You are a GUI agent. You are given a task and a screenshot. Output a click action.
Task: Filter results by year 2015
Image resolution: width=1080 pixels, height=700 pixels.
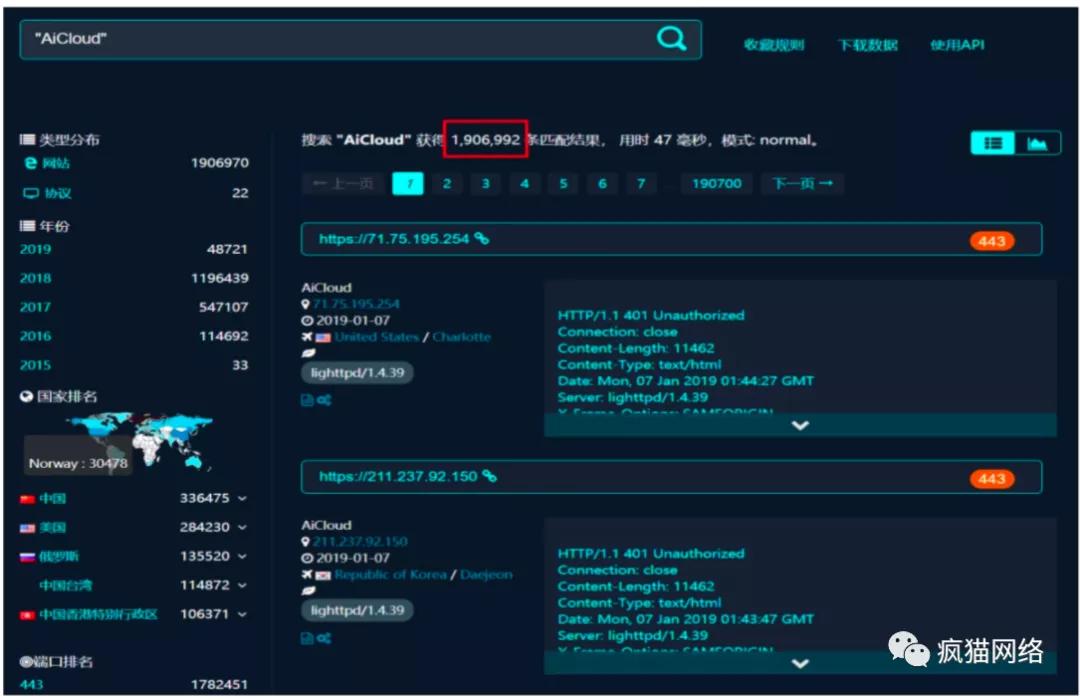[35, 365]
